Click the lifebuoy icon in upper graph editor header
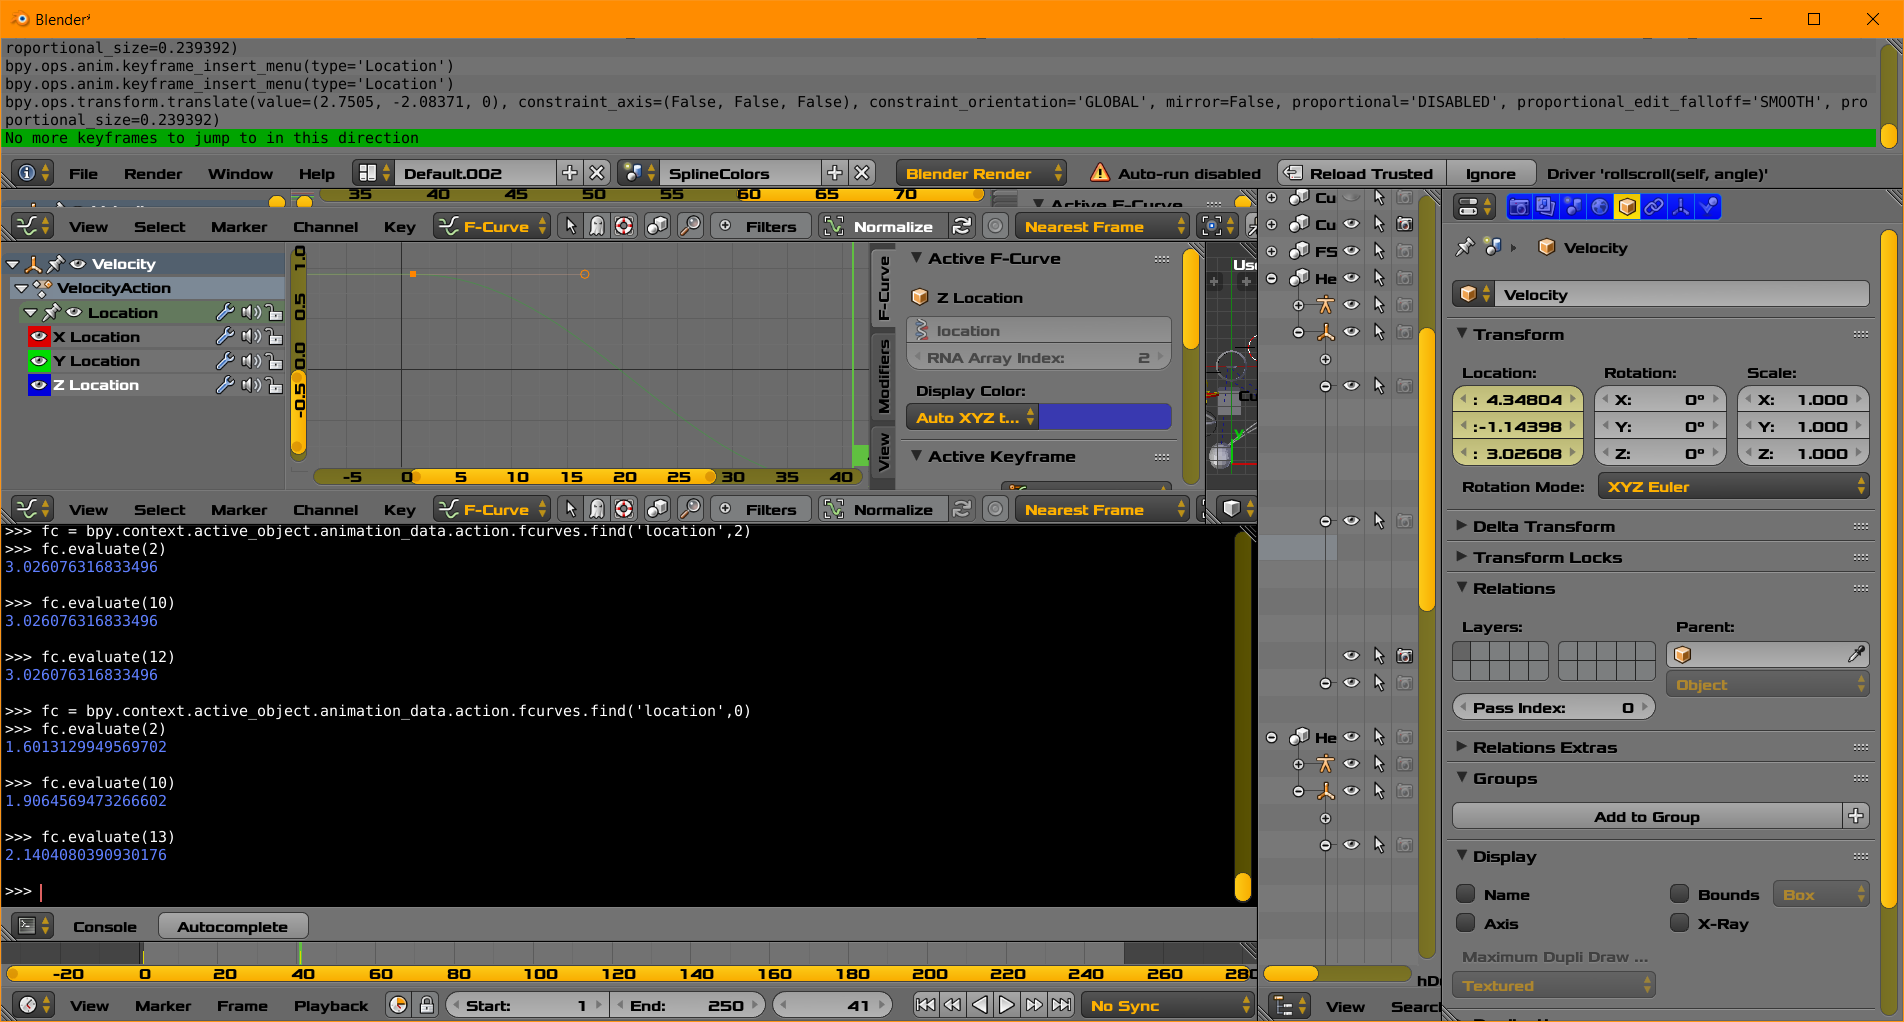1904x1022 pixels. (624, 226)
